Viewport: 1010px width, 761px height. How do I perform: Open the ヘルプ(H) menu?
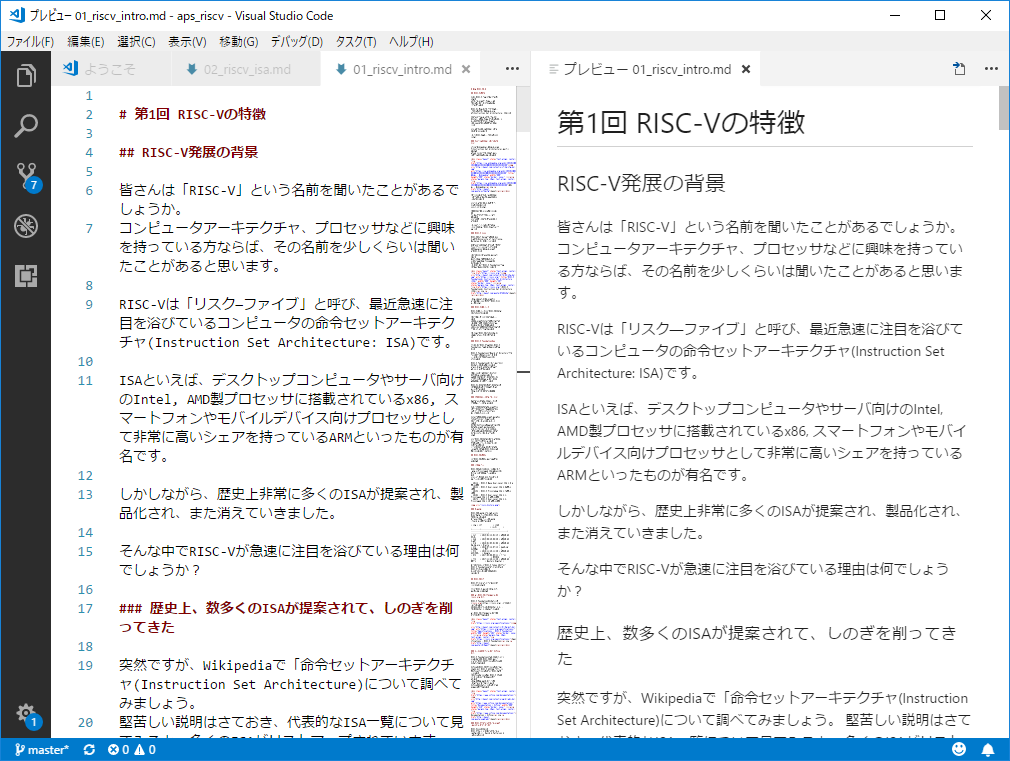click(x=411, y=42)
